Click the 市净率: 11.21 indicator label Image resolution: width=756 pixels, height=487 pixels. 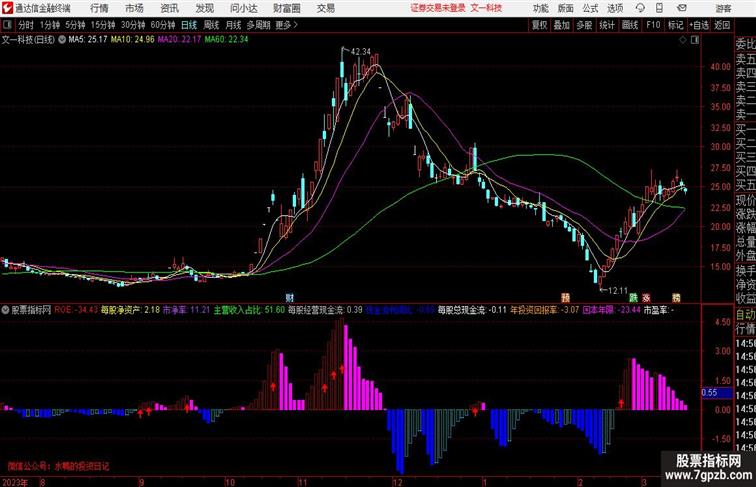click(x=186, y=310)
